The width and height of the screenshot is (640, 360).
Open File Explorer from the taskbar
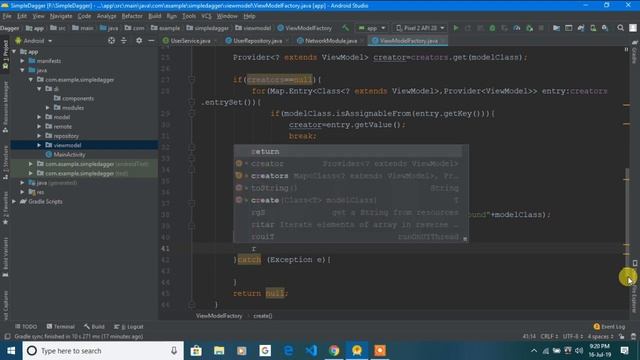[x=219, y=351]
